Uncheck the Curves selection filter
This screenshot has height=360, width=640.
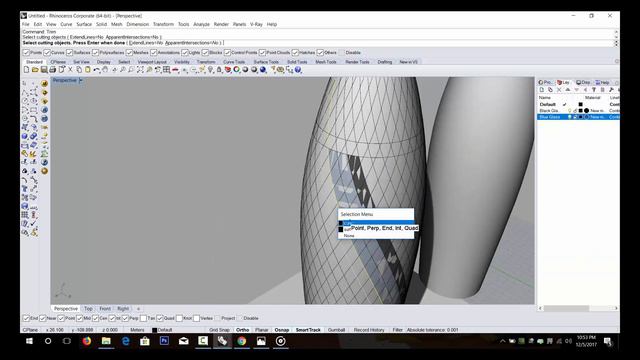coord(47,53)
